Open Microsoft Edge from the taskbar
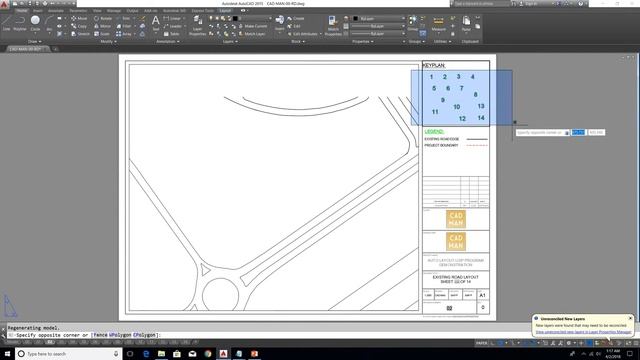 [146, 353]
